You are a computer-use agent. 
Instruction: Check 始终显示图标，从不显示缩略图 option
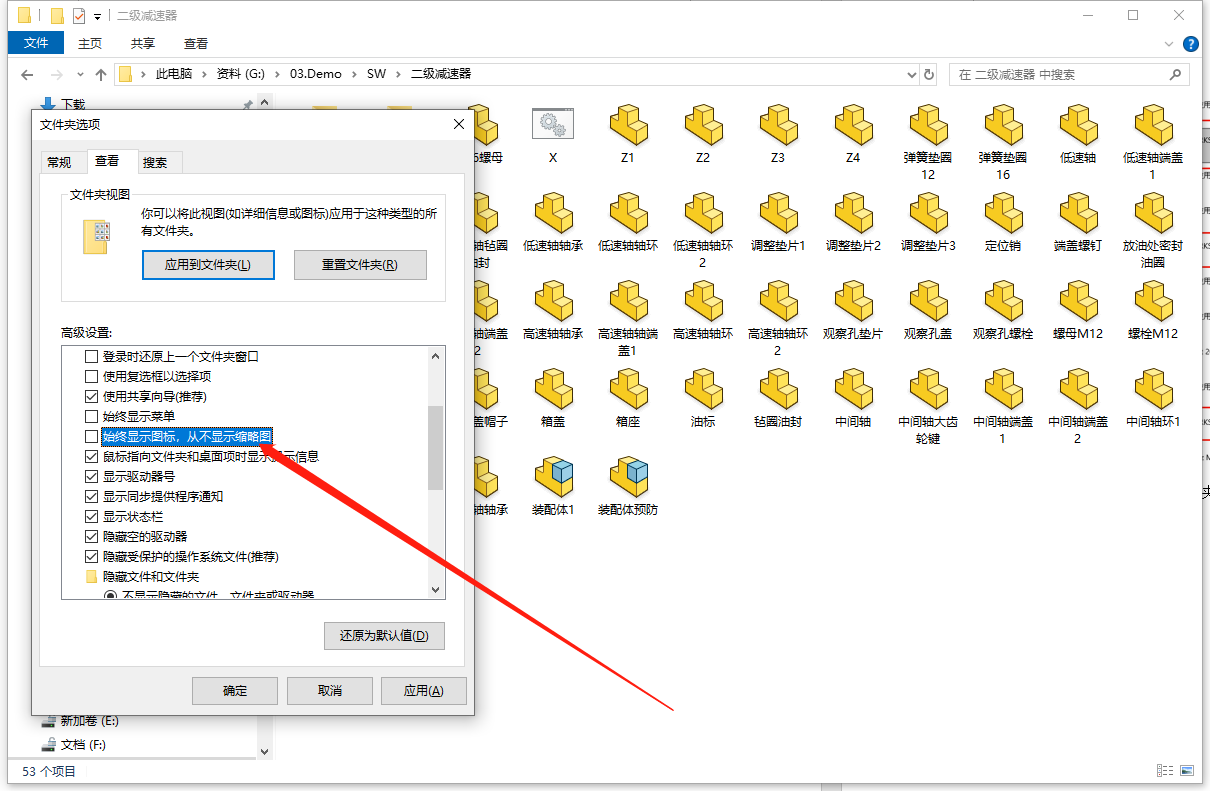click(x=91, y=436)
